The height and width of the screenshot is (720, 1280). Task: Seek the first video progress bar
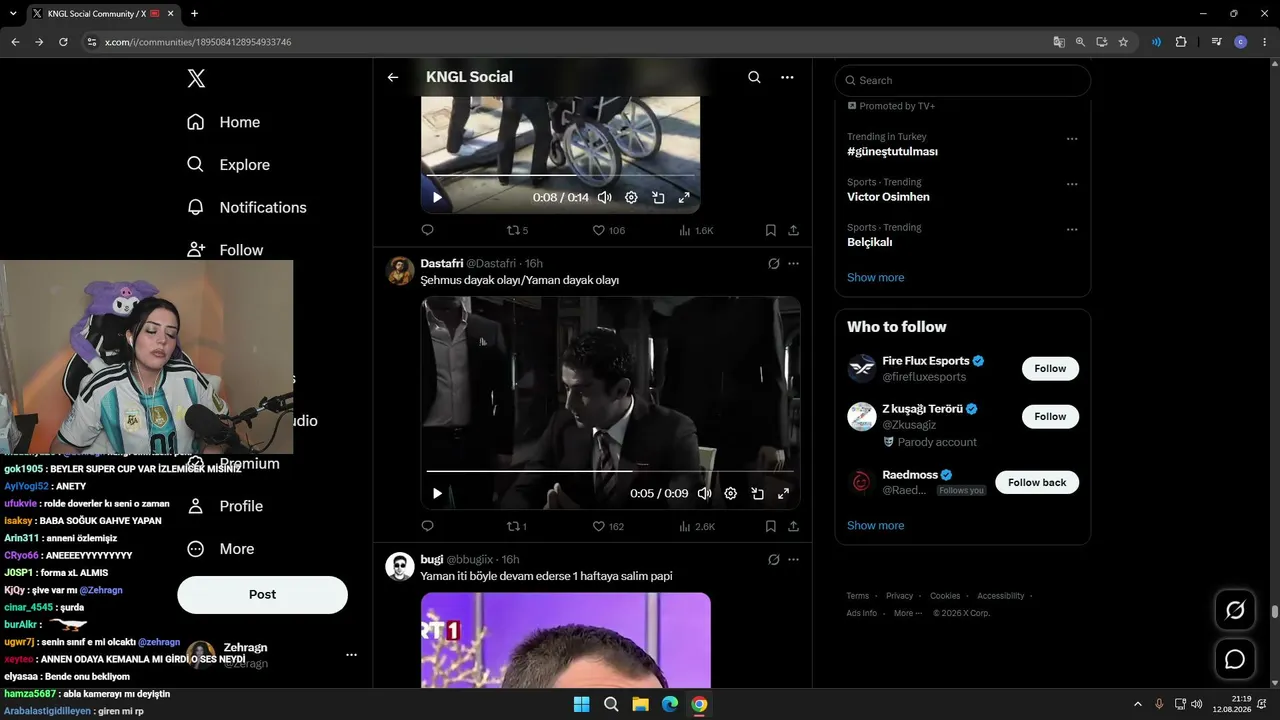[560, 176]
